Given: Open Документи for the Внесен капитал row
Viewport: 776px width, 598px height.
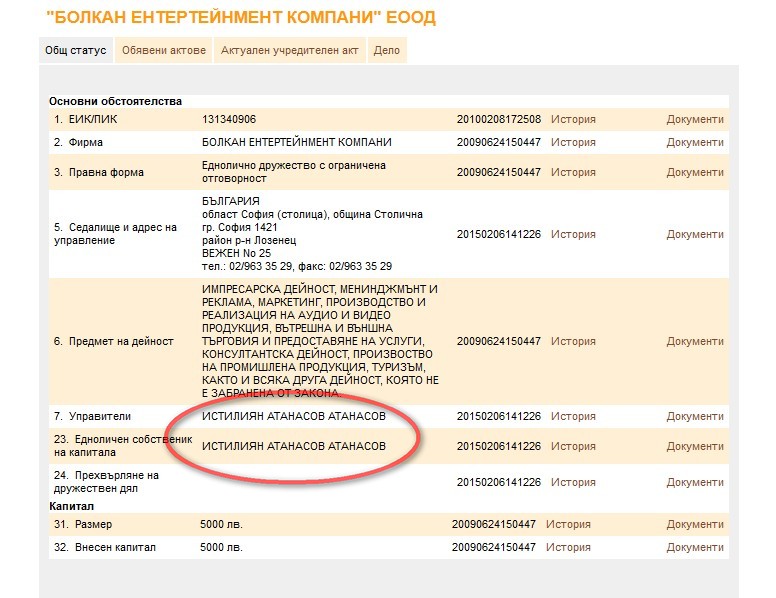Looking at the screenshot, I should 694,547.
